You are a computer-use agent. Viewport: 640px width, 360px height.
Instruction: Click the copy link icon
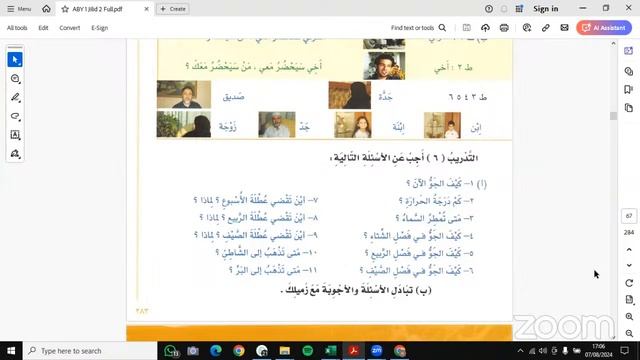546,28
